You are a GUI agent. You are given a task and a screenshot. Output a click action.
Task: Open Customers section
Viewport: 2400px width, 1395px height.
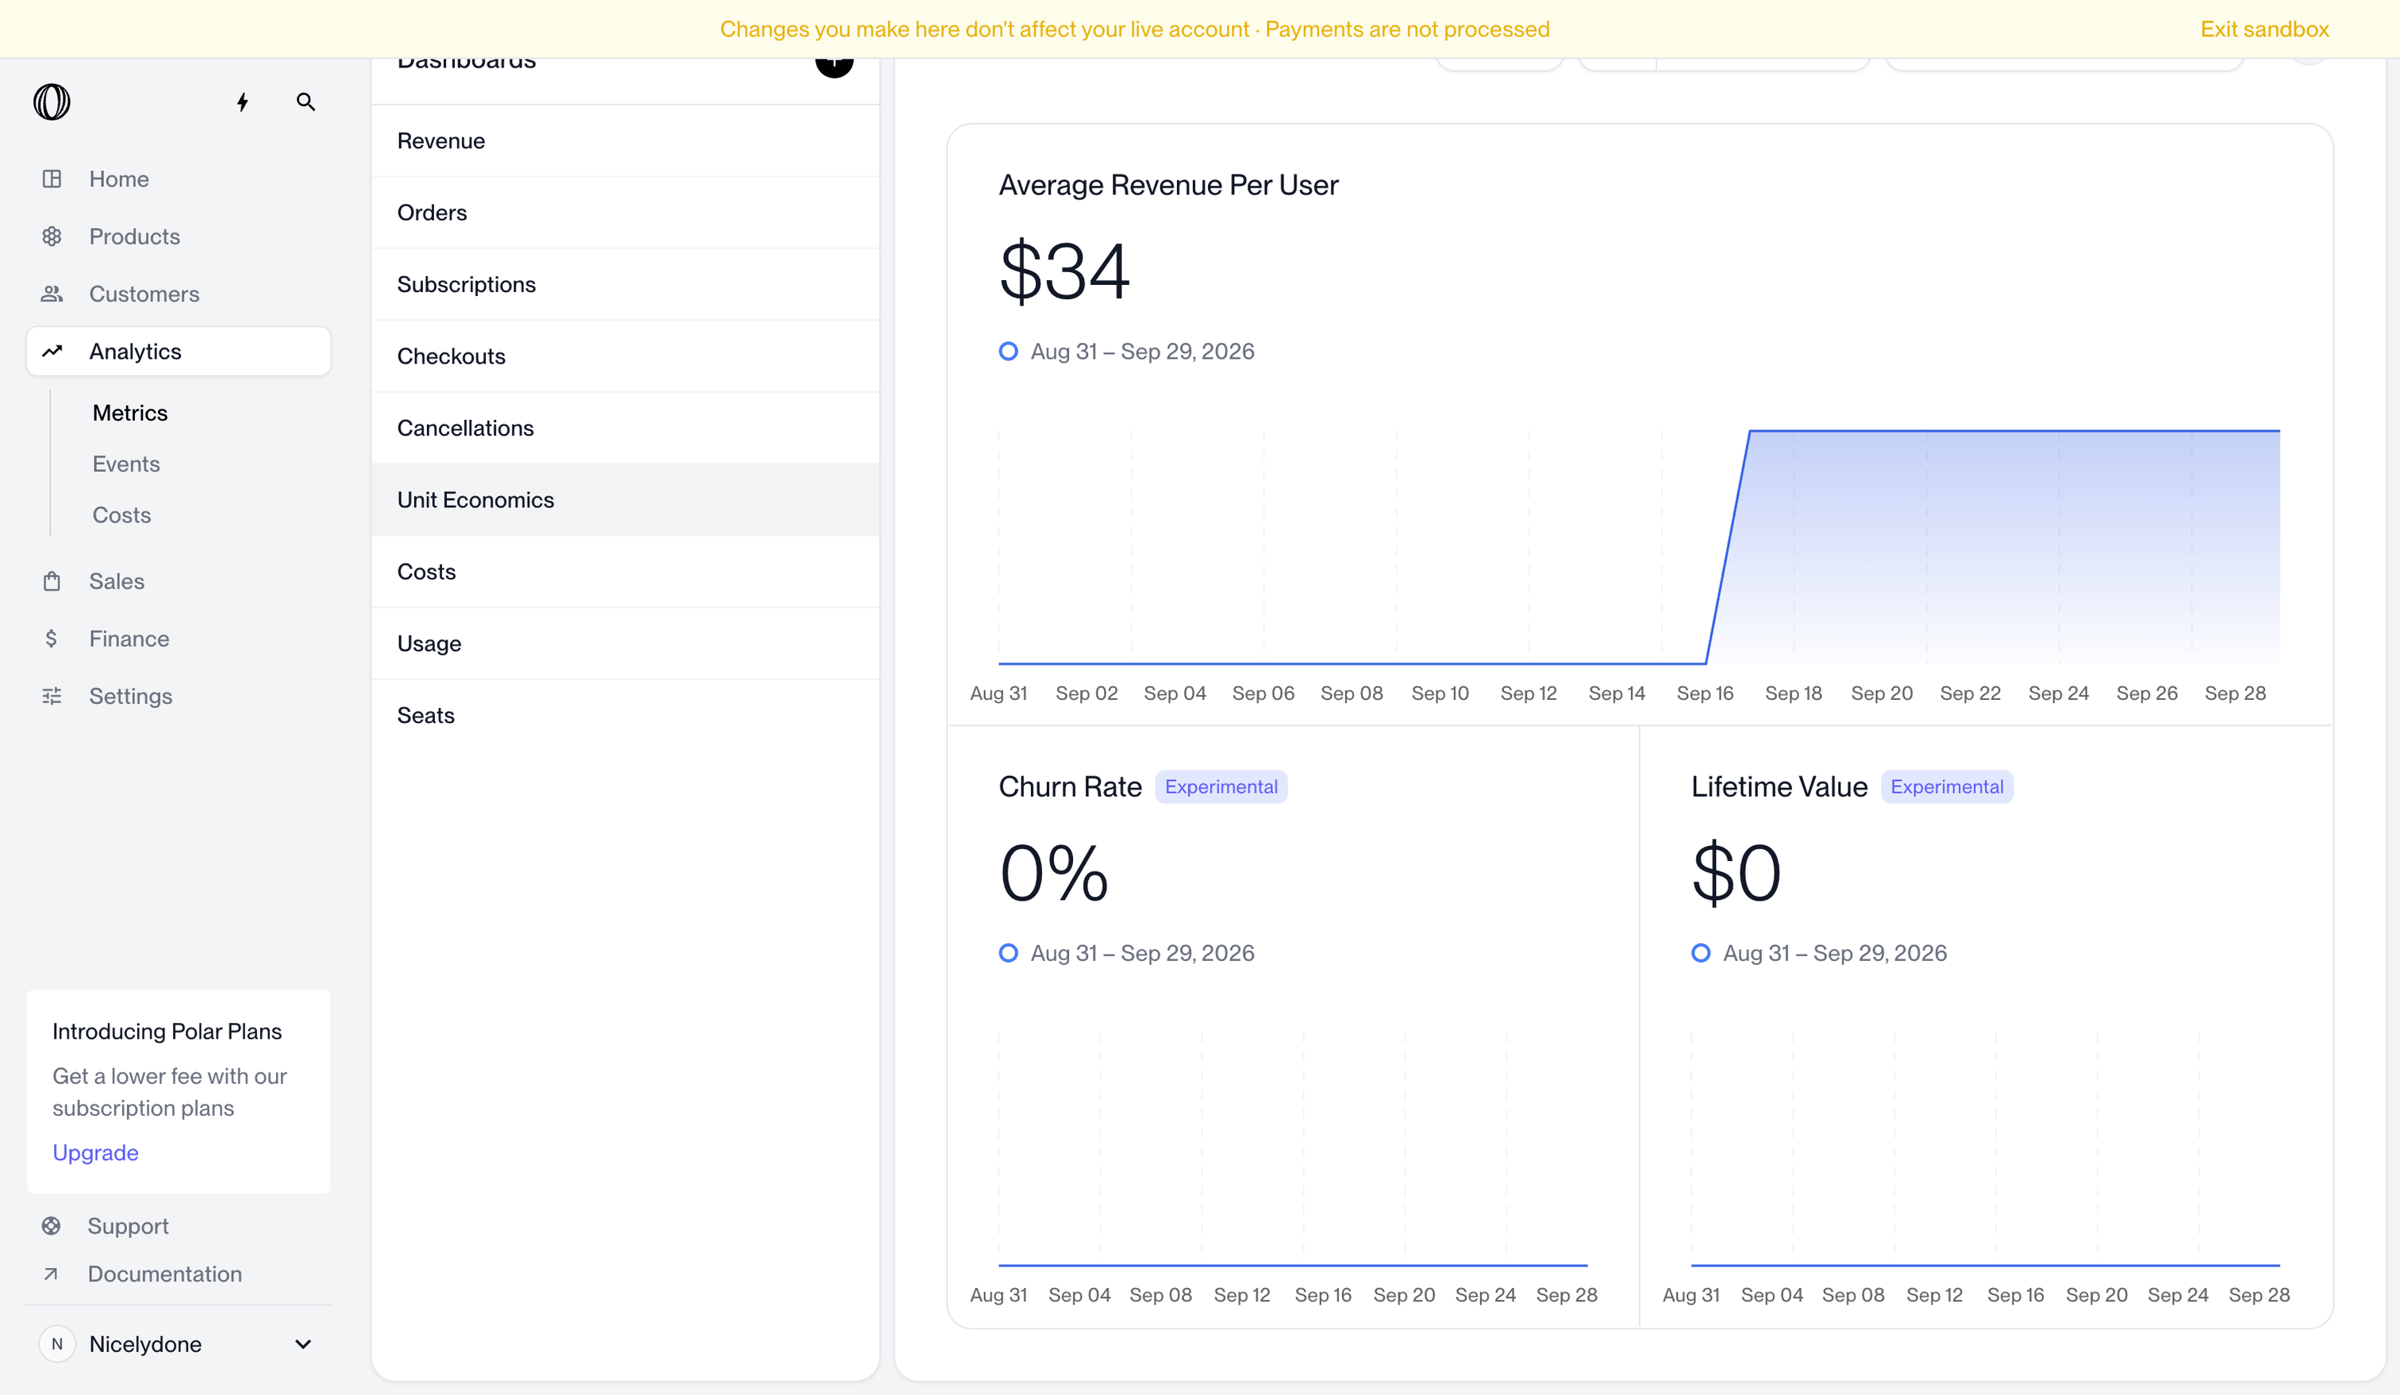178,294
